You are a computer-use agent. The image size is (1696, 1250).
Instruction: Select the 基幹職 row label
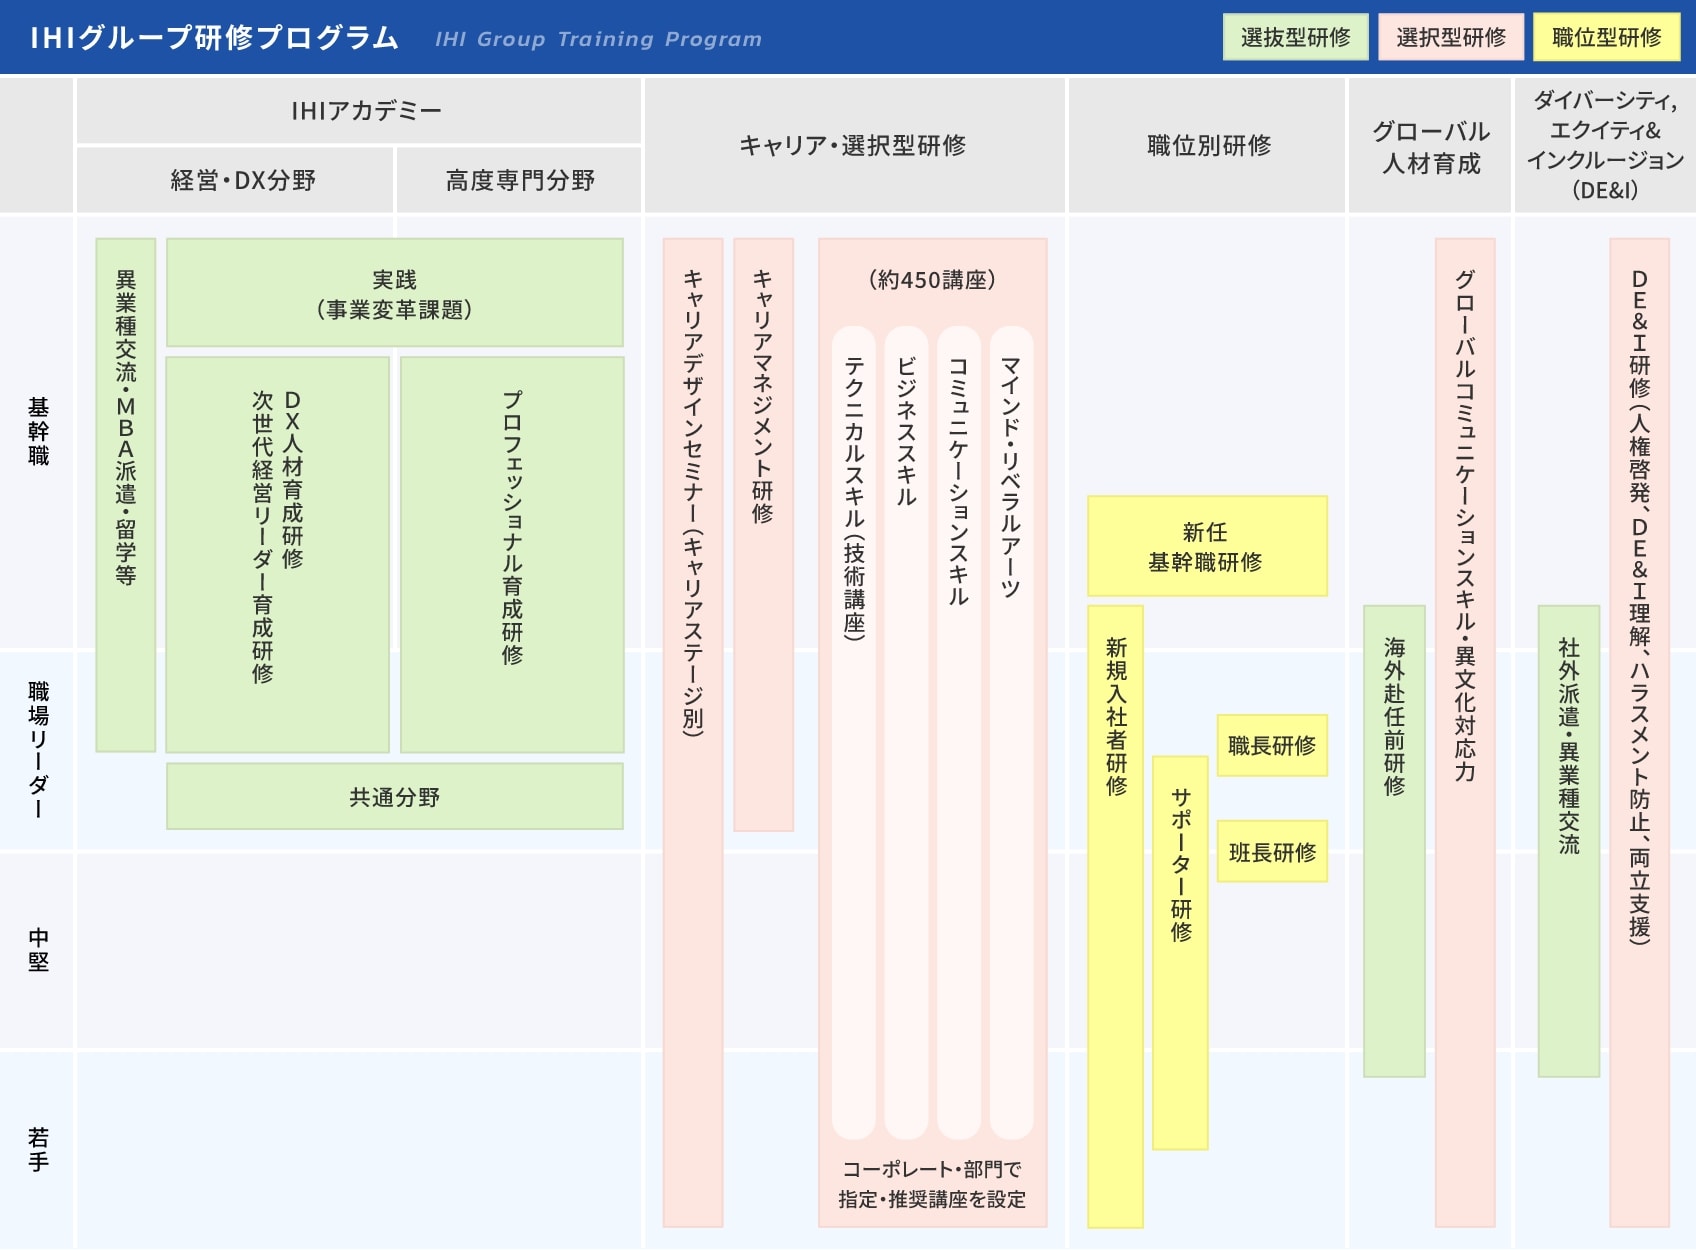[x=38, y=431]
